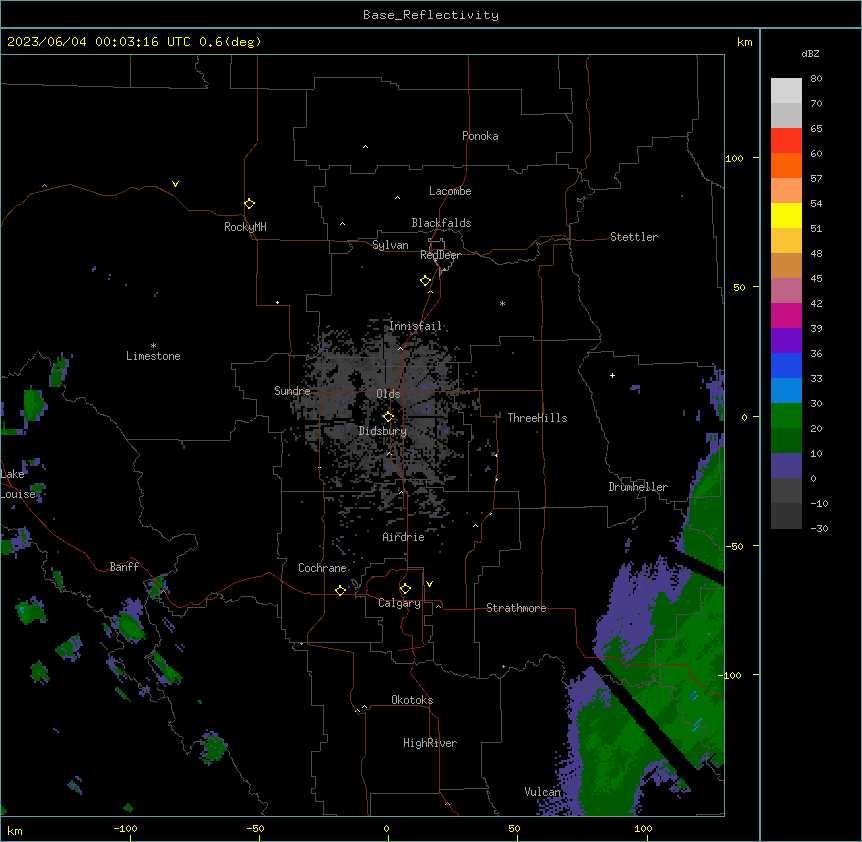Click the 65 dBZ red legend swatch

click(786, 141)
